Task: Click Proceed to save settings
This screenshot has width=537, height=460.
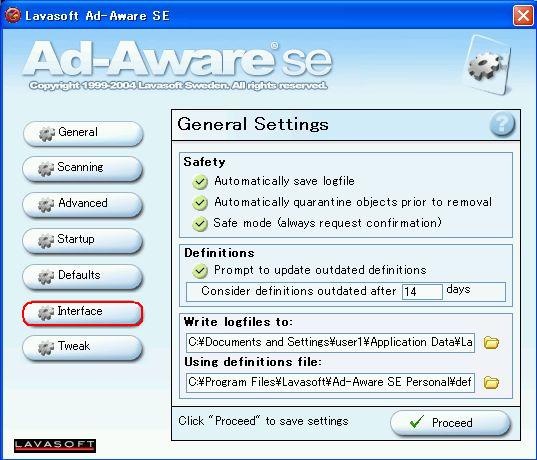Action: pos(450,423)
